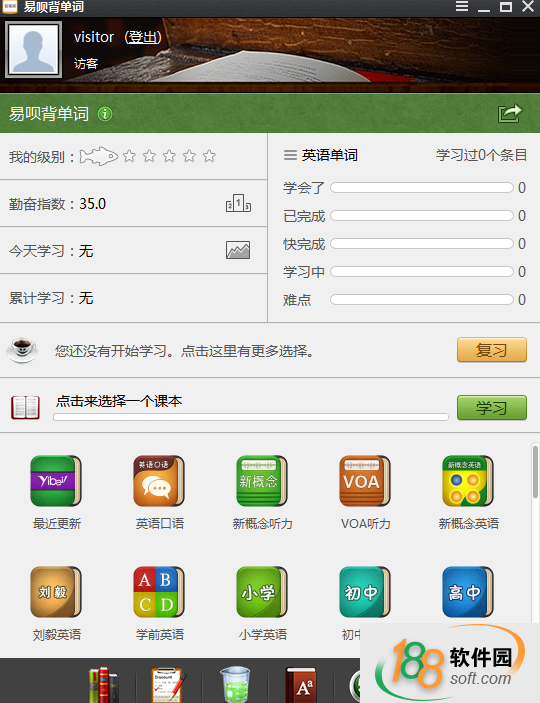Click the green 学习 button
This screenshot has width=540, height=703.
coord(492,408)
